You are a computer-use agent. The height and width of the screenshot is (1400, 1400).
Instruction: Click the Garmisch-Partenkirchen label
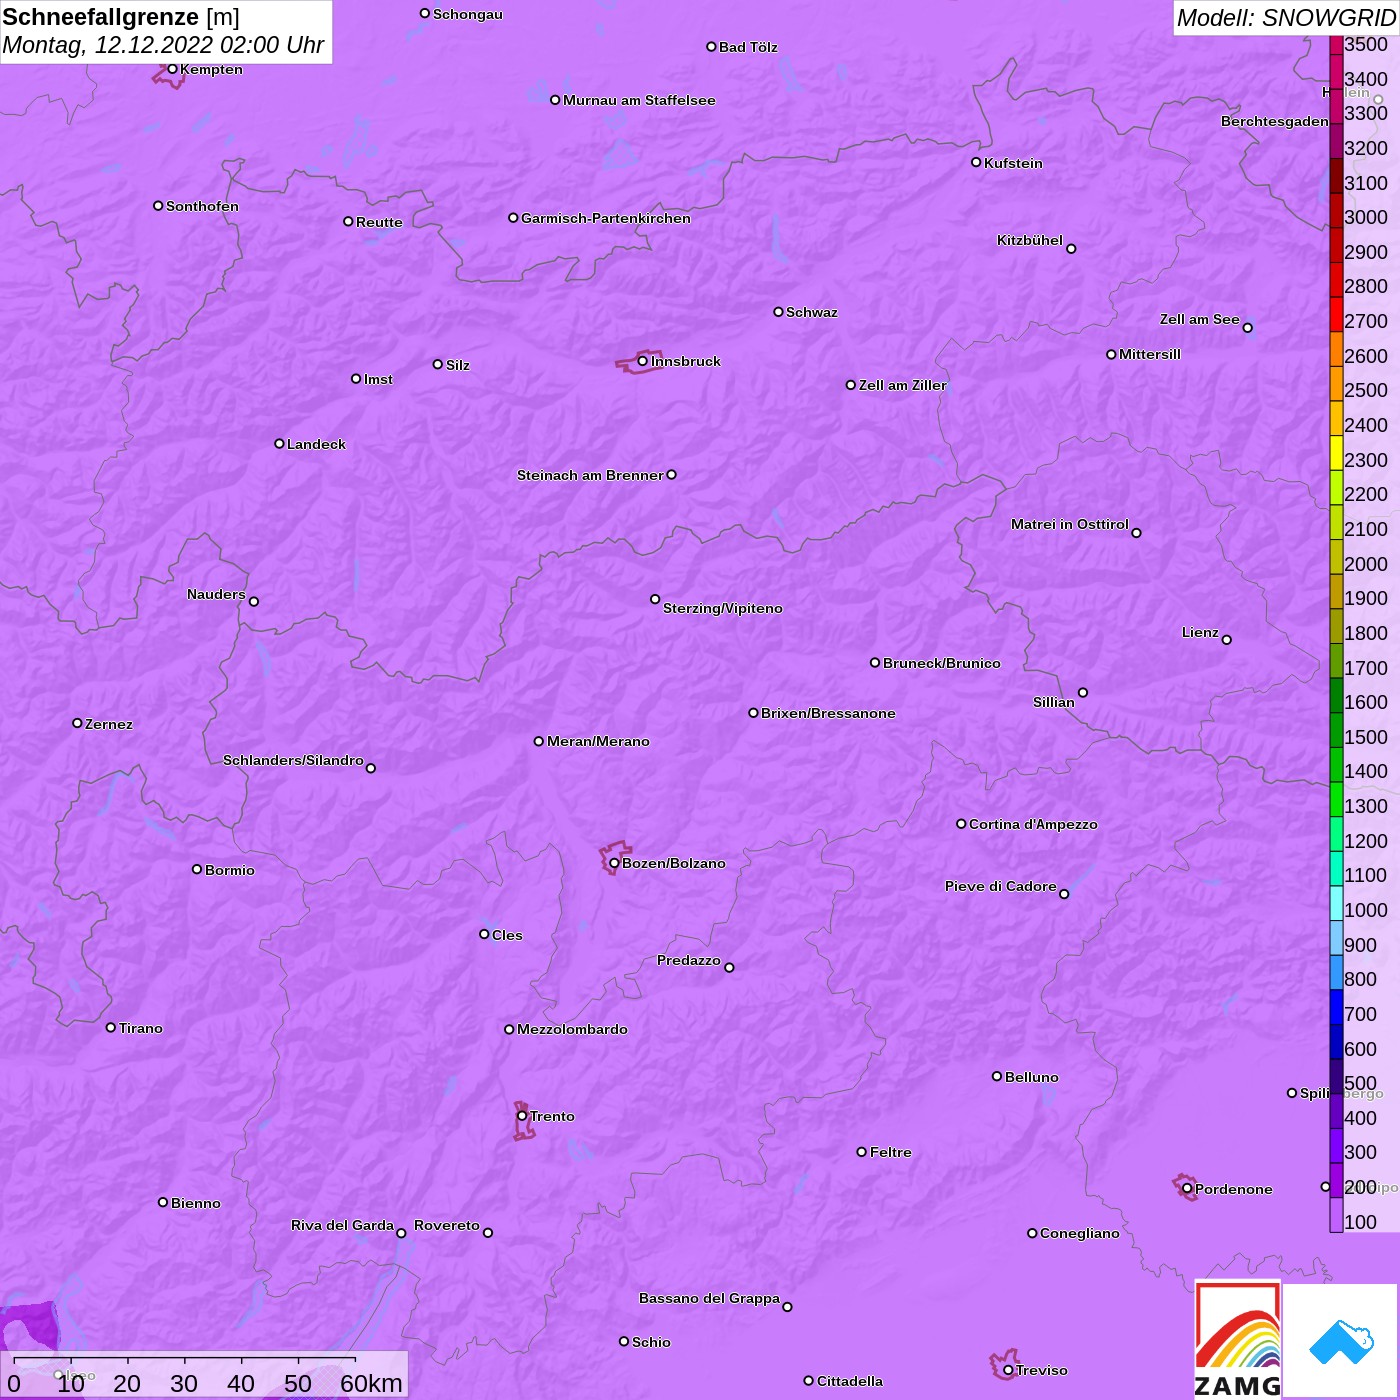tap(606, 218)
